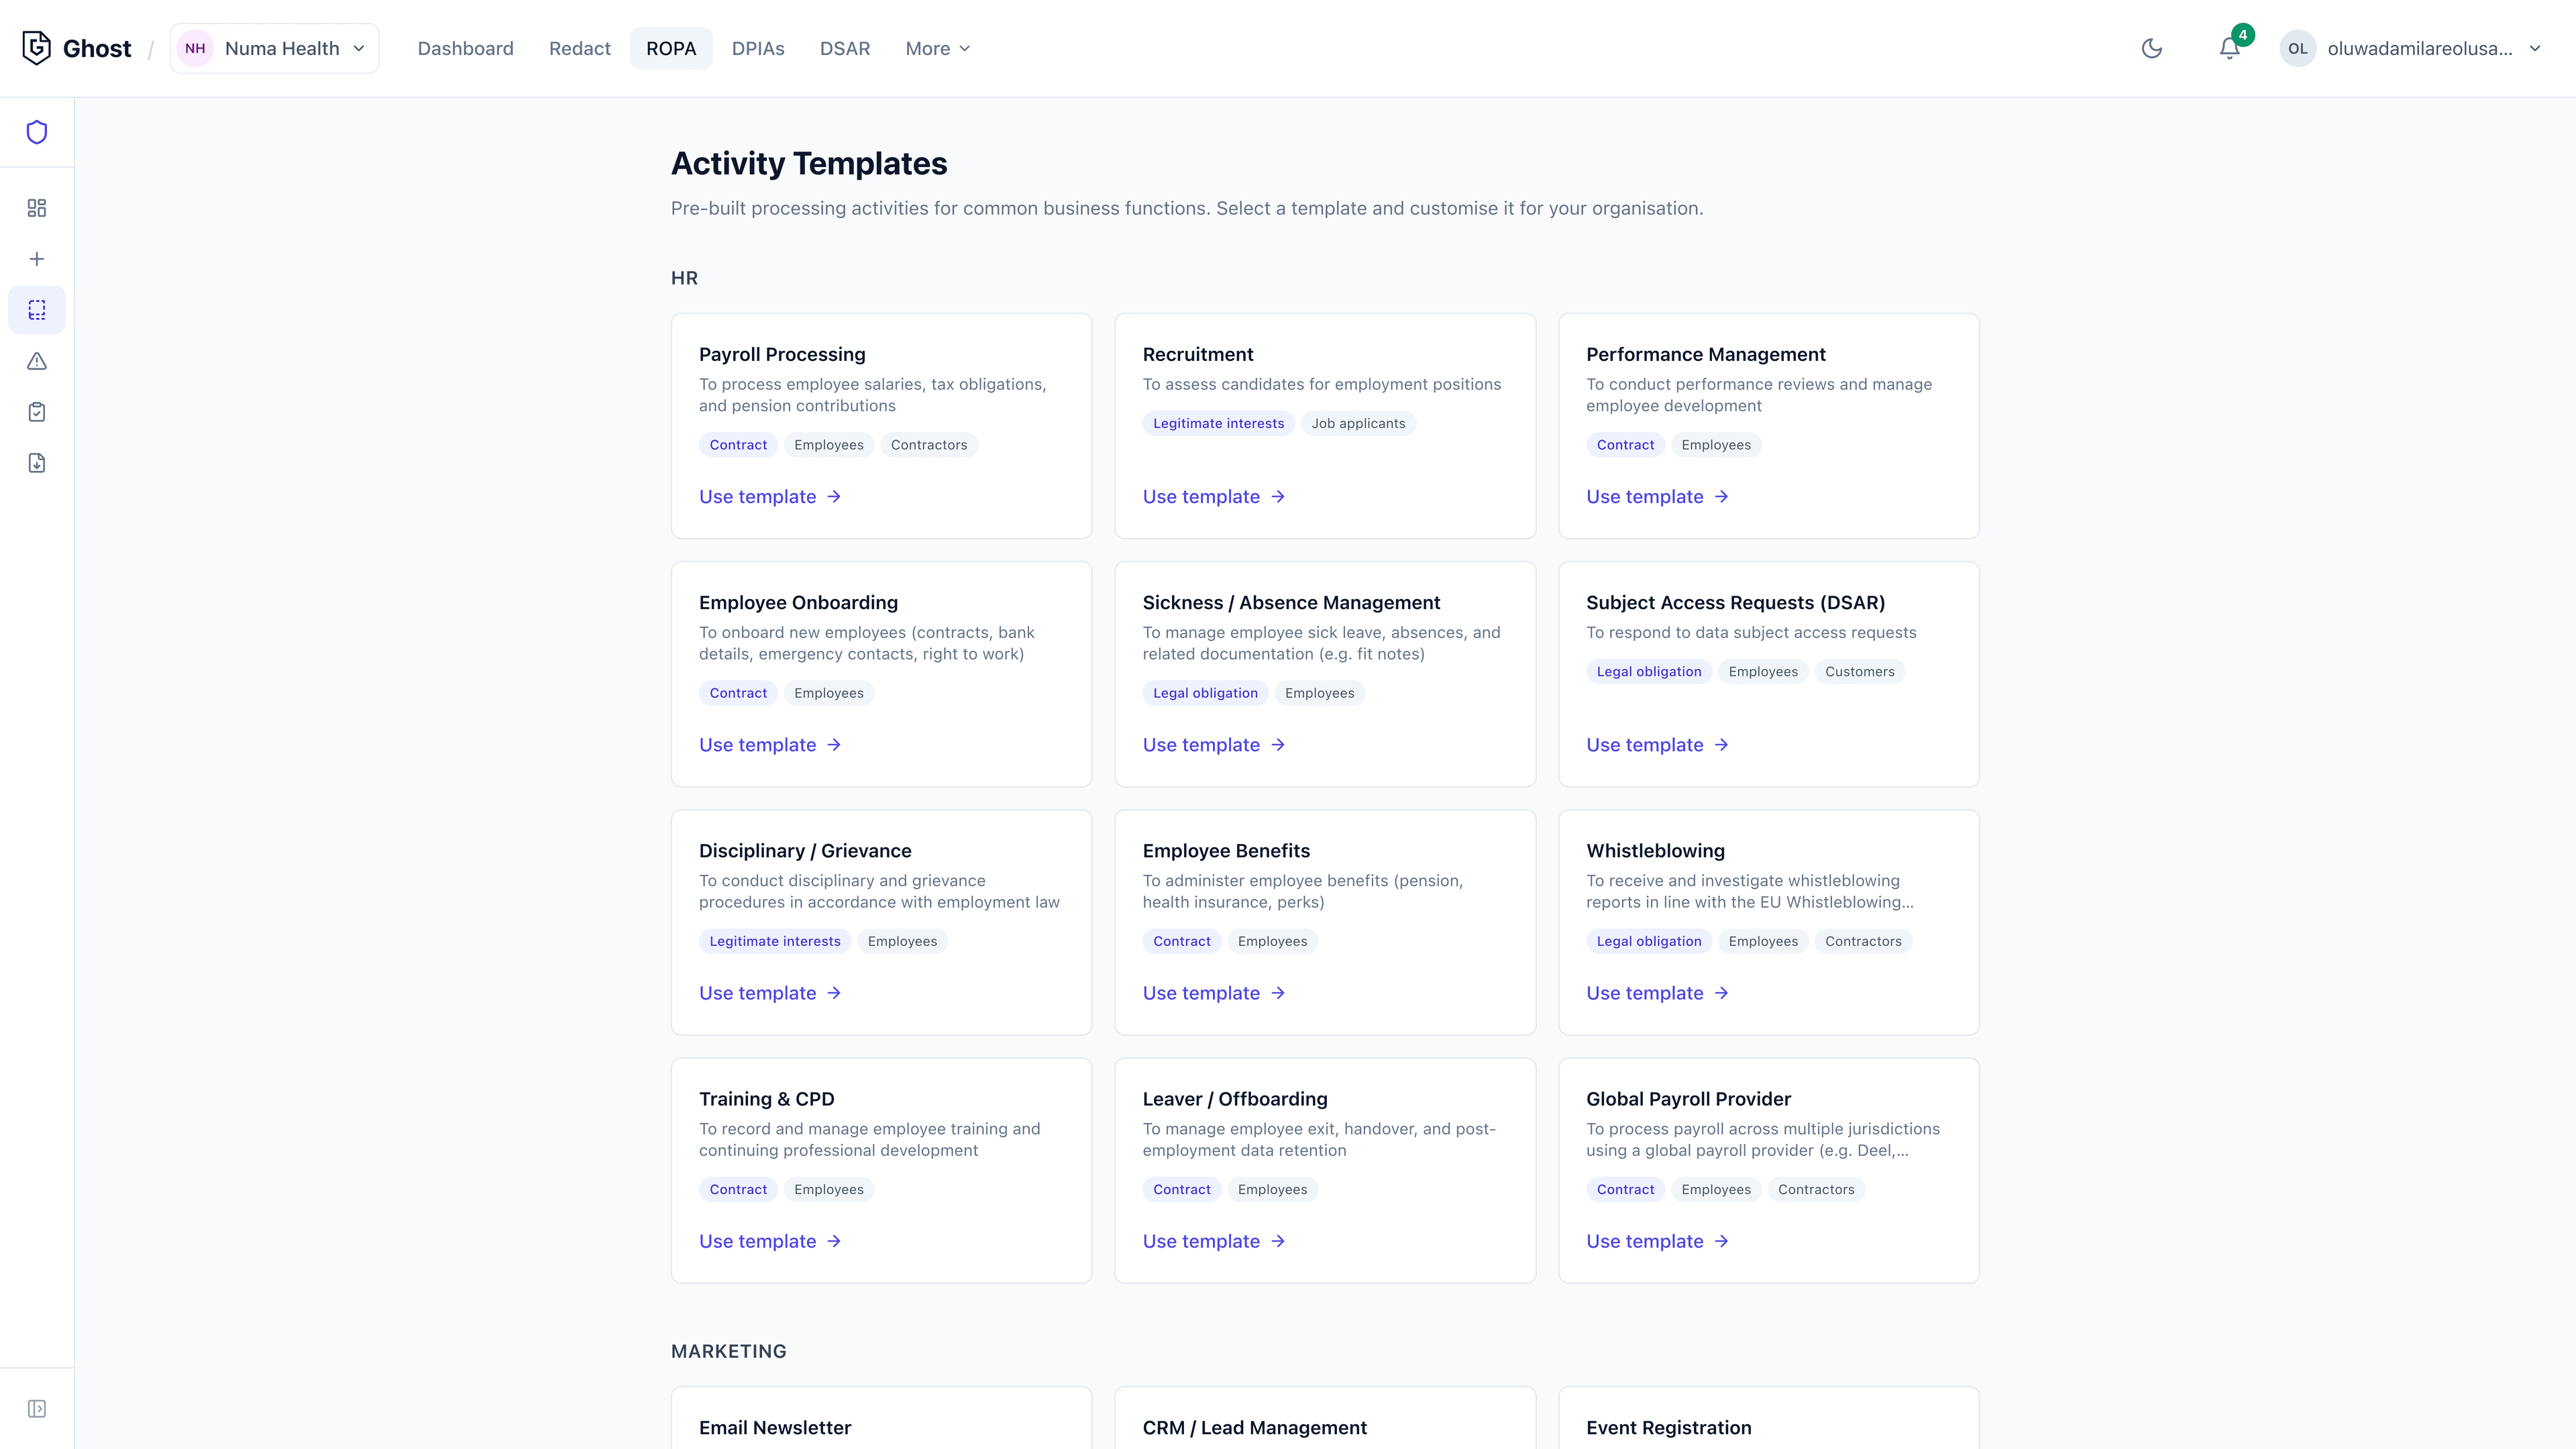Screen dimensions: 2576x1449
Task: Click arrow icon on Leaver / Offboarding template
Action: point(1278,1241)
